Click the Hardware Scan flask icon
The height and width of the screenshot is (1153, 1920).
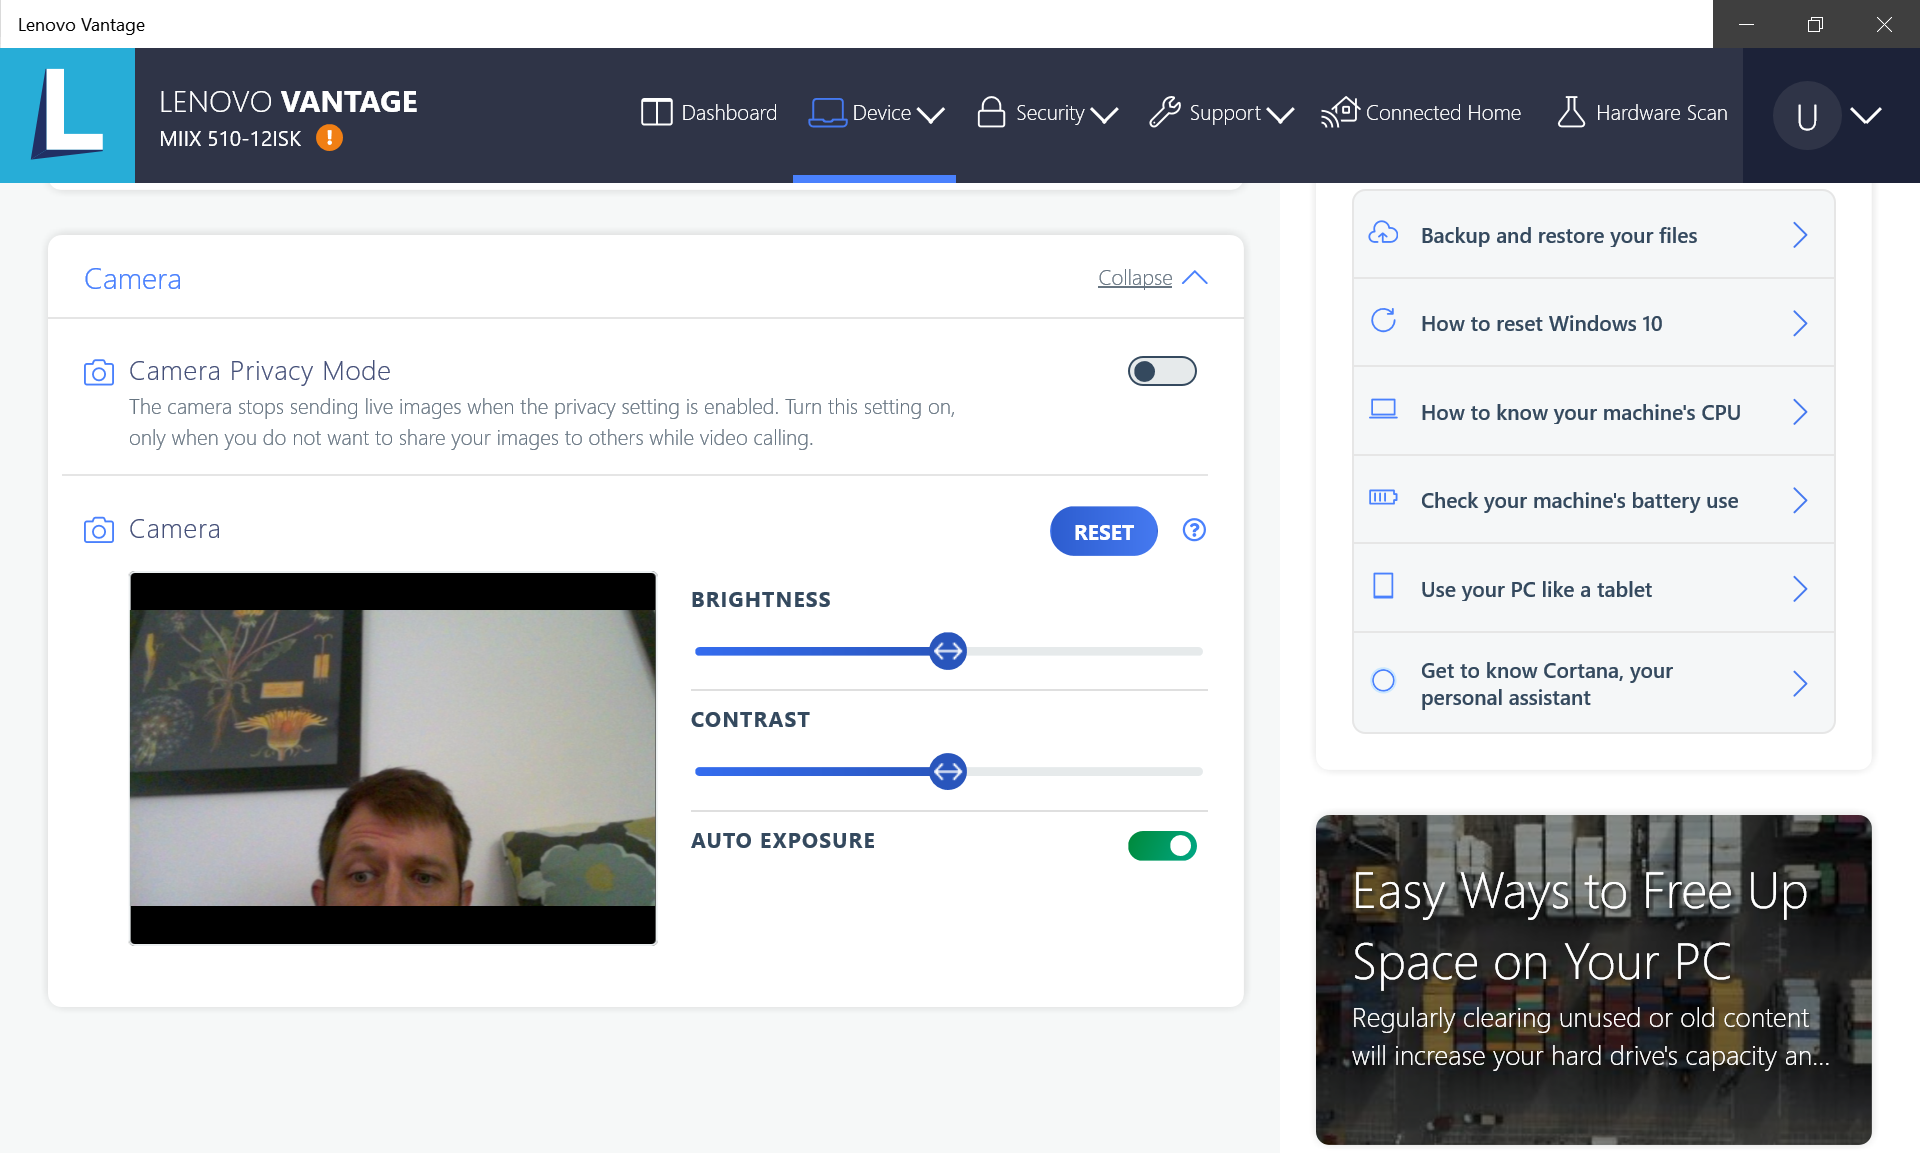click(1571, 112)
